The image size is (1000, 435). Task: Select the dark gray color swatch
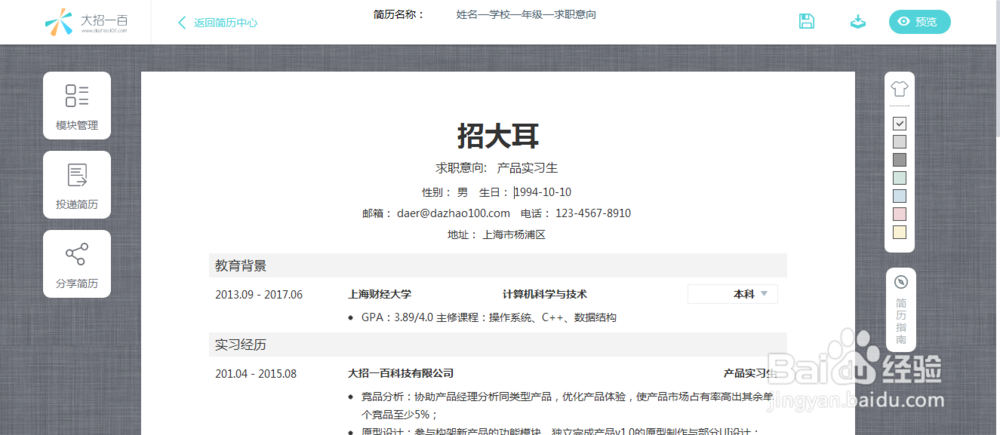tap(899, 159)
